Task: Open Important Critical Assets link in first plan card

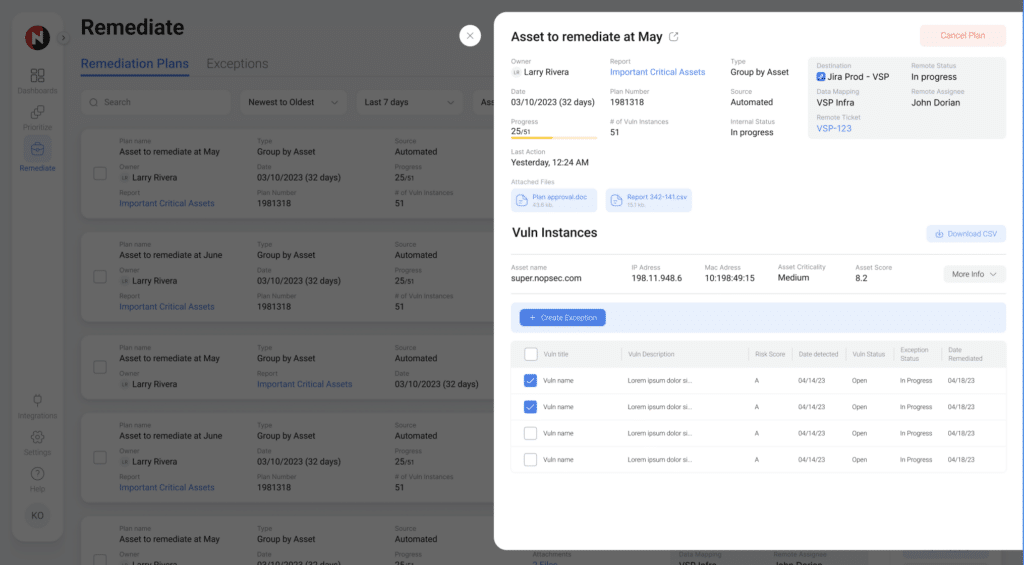Action: 167,203
